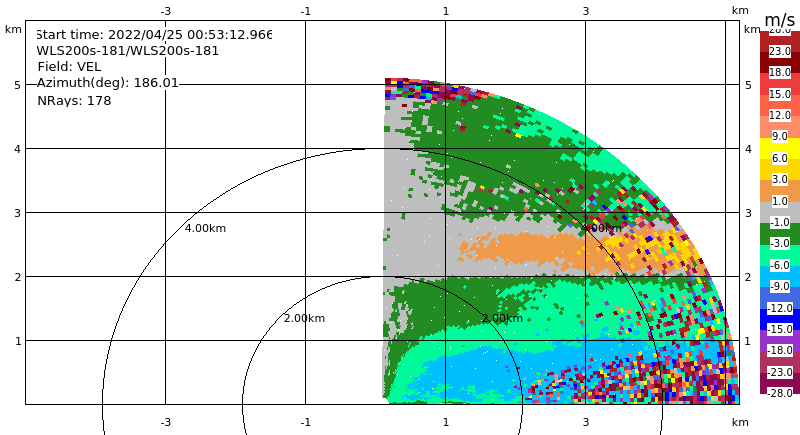The width and height of the screenshot is (800, 435).
Task: Select the -3.0 colorbar tick label
Action: point(780,243)
